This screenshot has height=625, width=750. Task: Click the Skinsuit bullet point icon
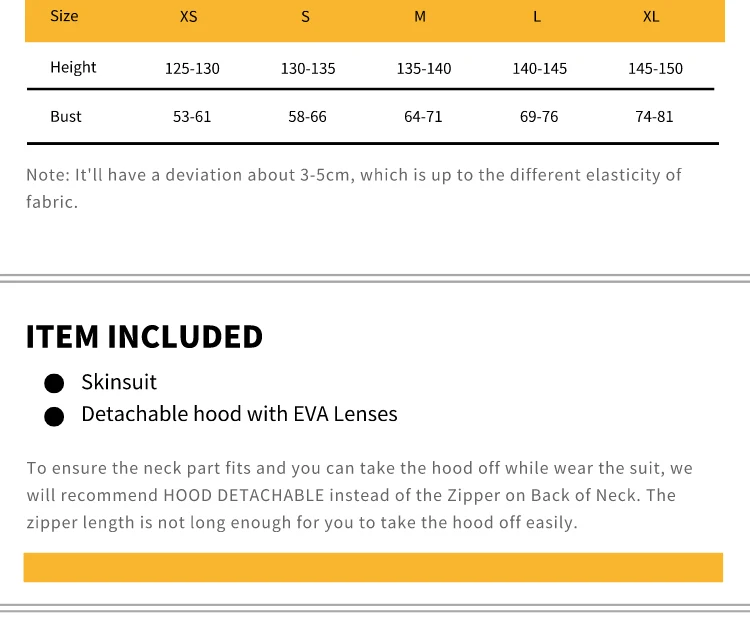tap(54, 384)
